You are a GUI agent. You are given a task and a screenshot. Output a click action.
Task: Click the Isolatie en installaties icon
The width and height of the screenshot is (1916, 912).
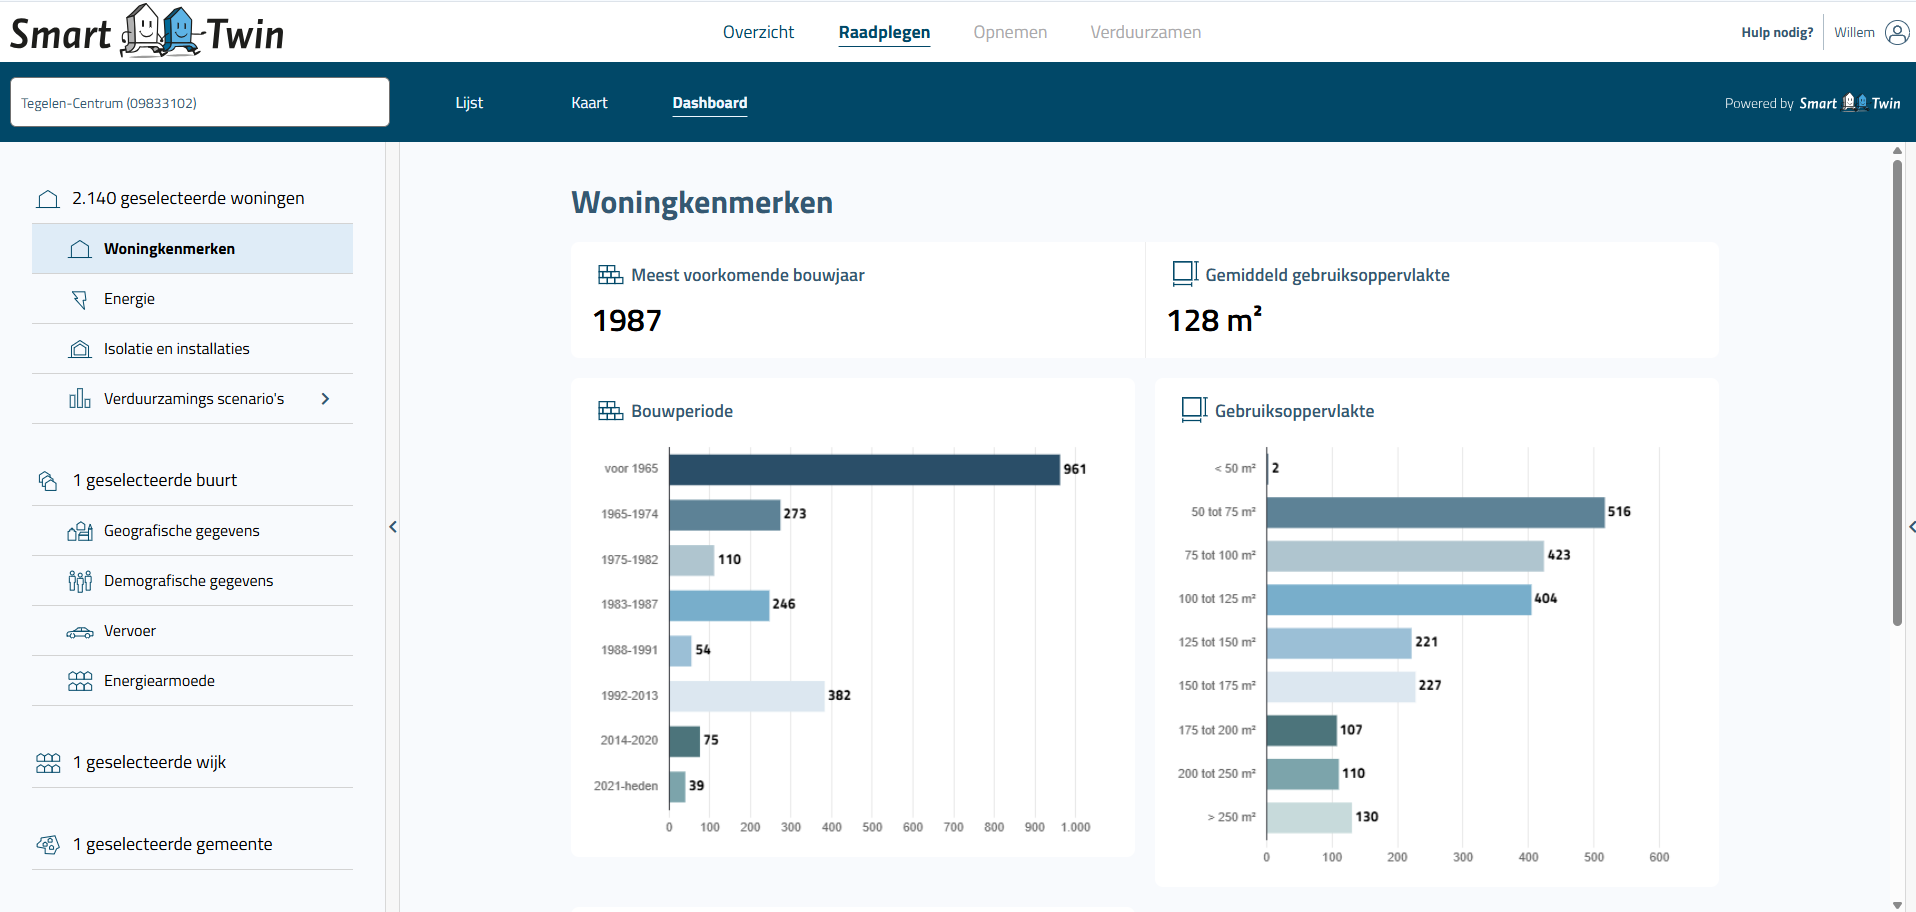tap(79, 348)
